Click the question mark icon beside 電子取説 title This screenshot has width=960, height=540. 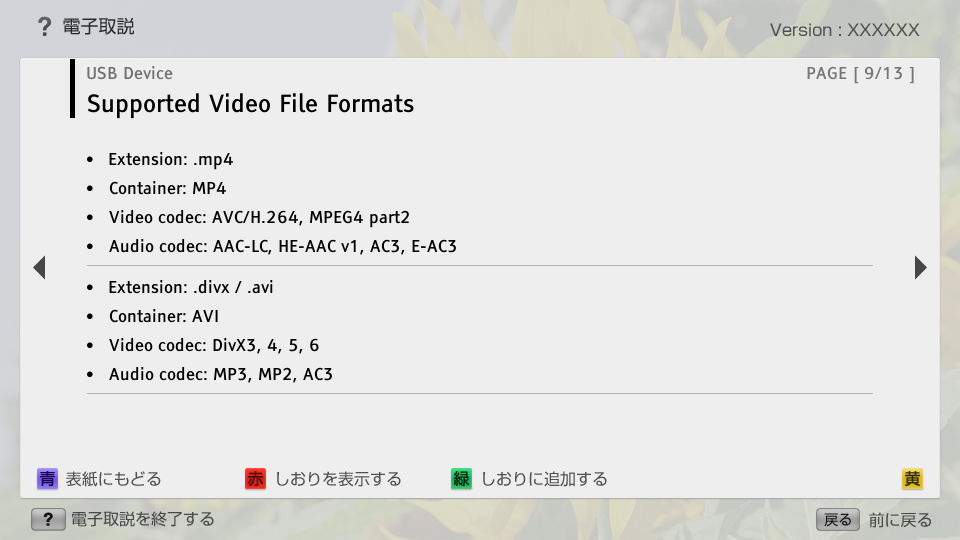pos(44,27)
